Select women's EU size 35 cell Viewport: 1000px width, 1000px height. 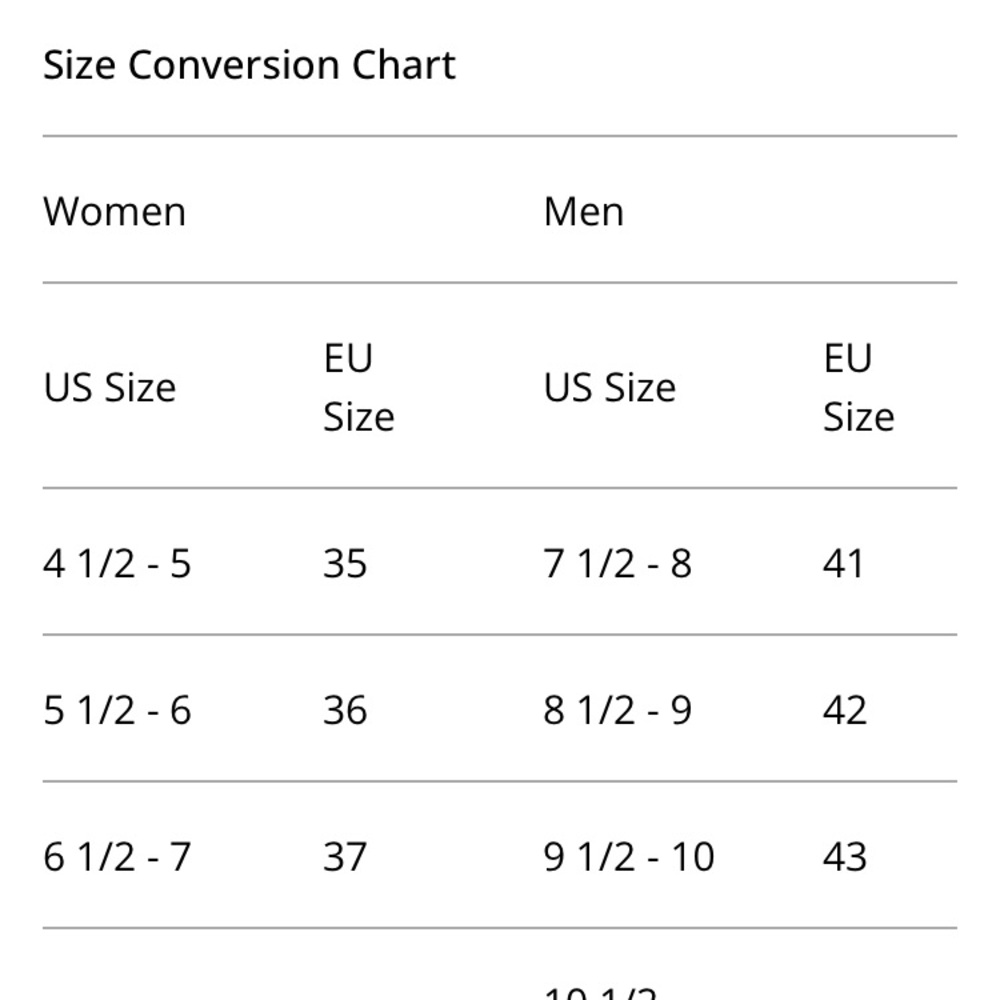pos(345,564)
